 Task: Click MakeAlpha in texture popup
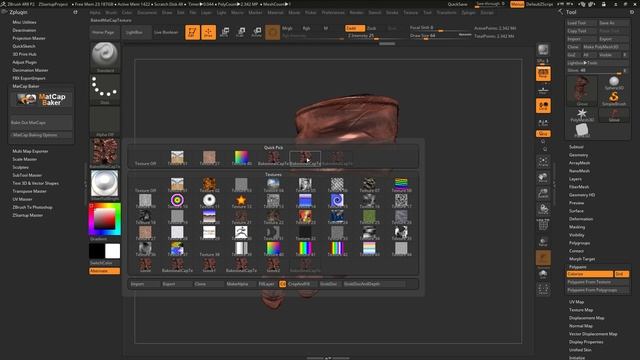(240, 284)
